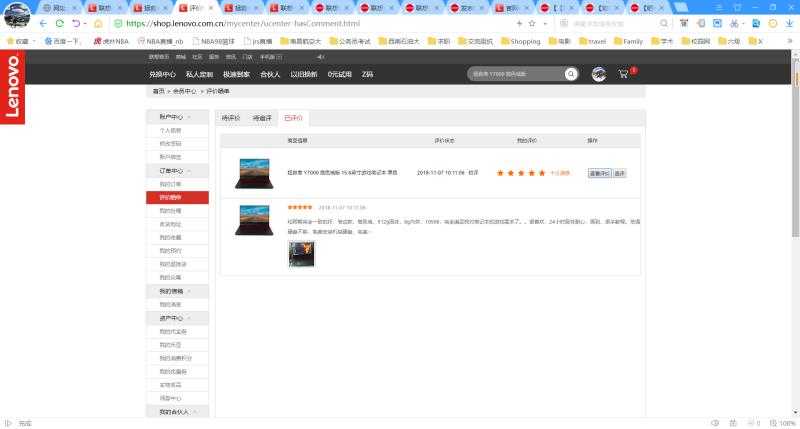
Task: Open the scissors screenshot tool in the toolbar
Action: click(734, 23)
